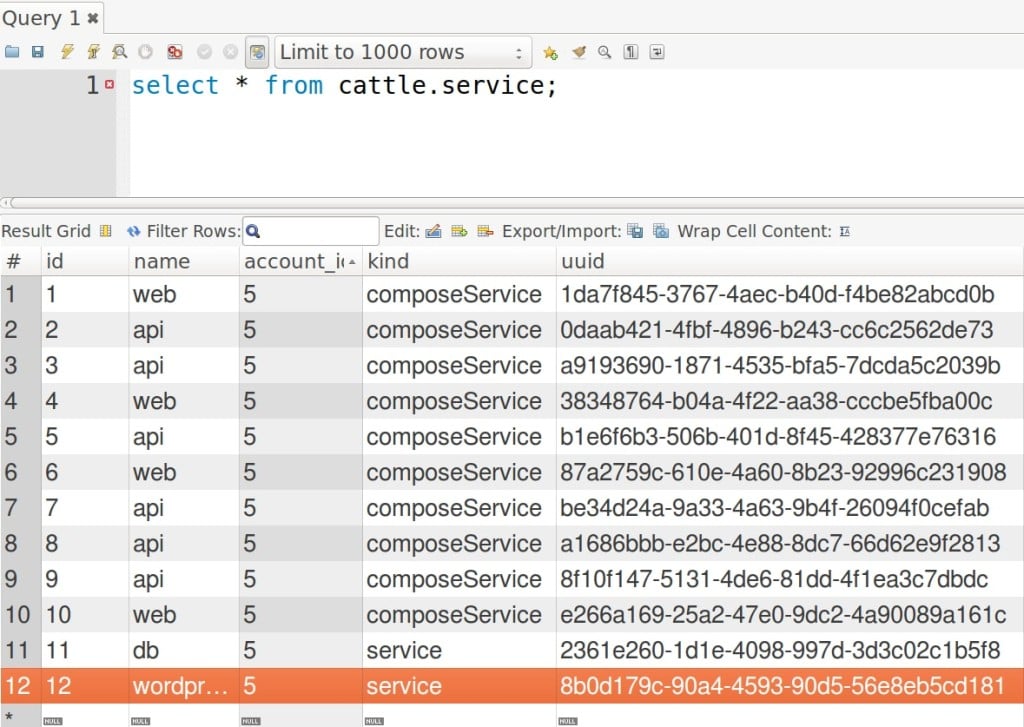Click the beautify query broom icon

pos(578,52)
